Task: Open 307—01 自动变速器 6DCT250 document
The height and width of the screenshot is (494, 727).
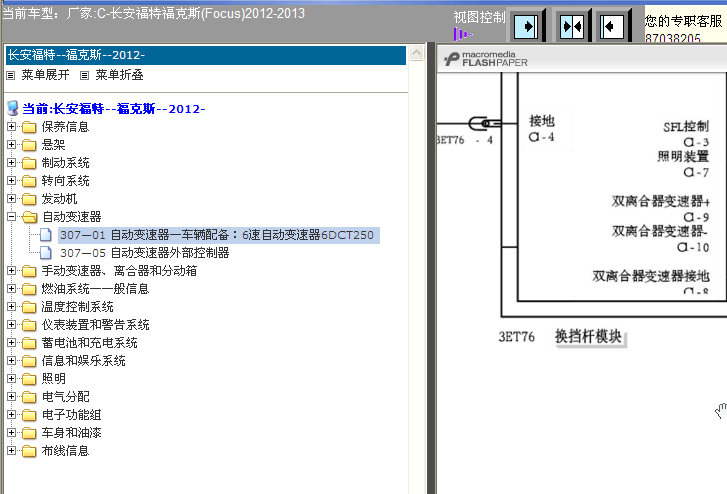Action: (217, 235)
